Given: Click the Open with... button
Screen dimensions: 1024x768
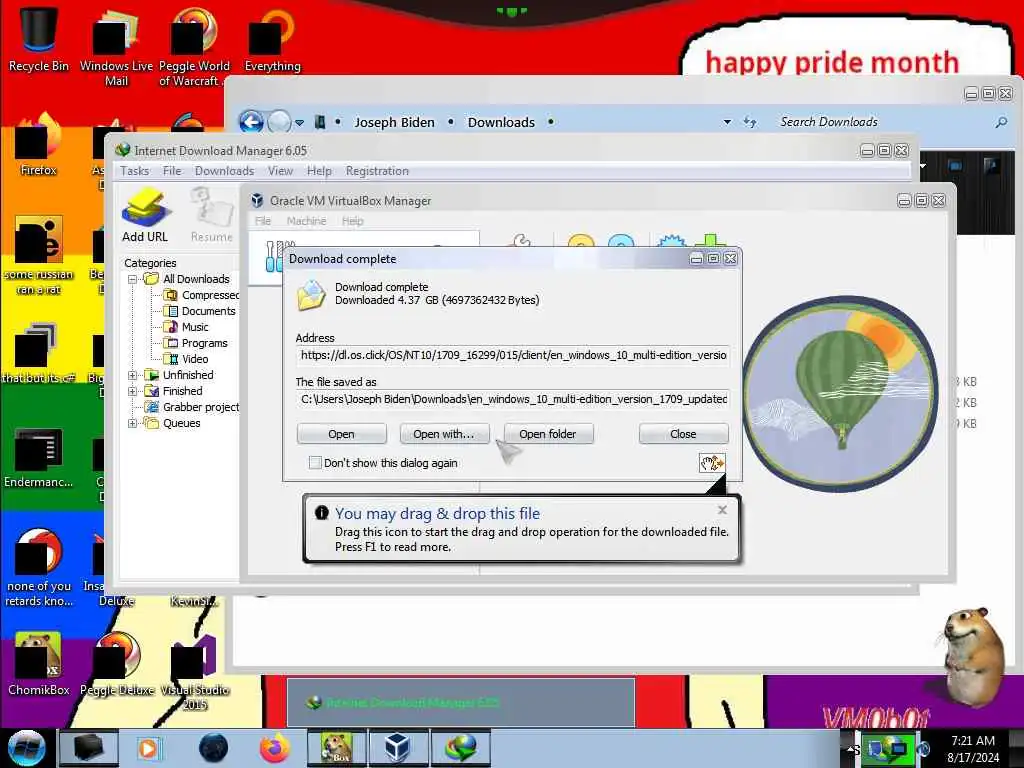Looking at the screenshot, I should point(443,434).
